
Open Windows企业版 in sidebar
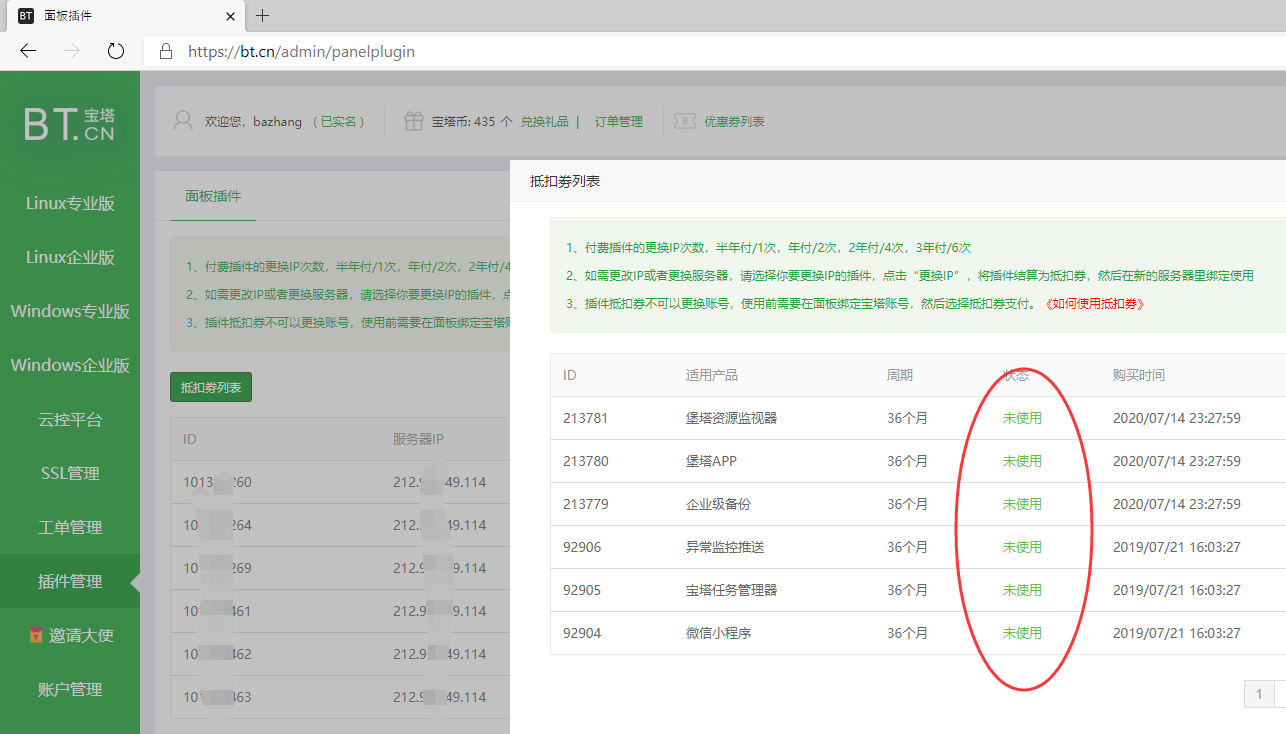[x=70, y=365]
